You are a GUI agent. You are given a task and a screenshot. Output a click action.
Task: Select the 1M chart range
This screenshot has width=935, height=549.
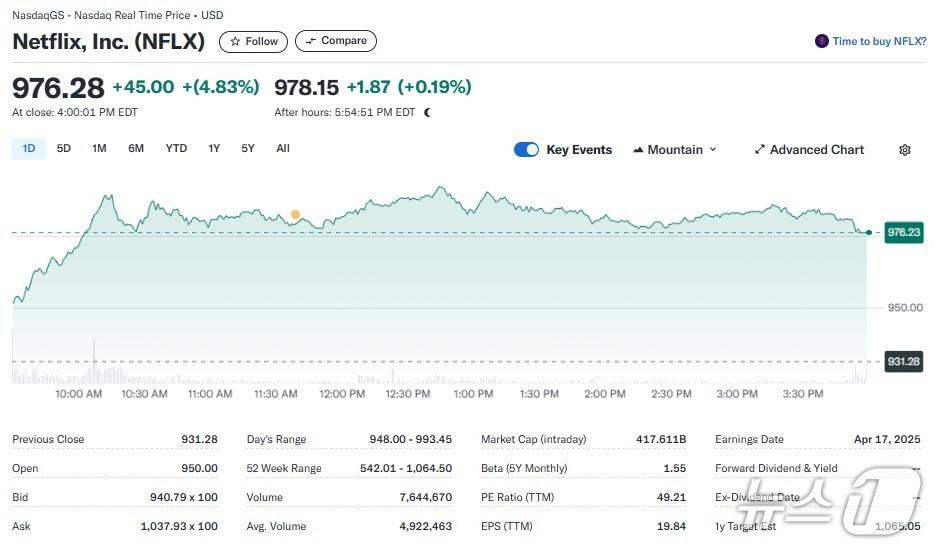[x=99, y=149]
